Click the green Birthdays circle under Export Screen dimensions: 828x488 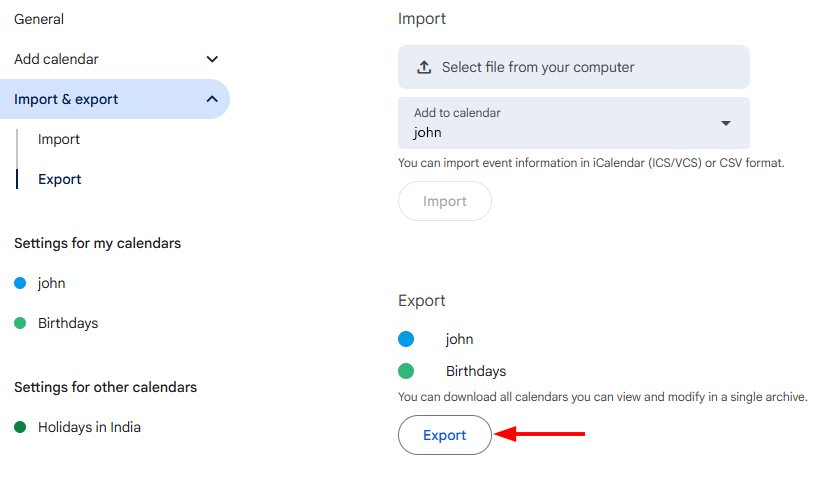click(x=406, y=371)
